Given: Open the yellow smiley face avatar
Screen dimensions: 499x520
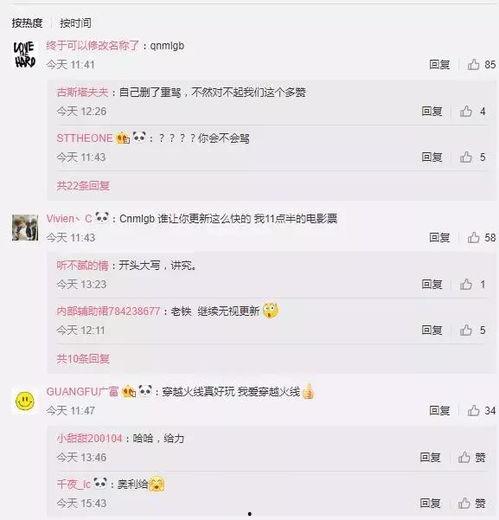Looking at the screenshot, I should [x=25, y=401].
